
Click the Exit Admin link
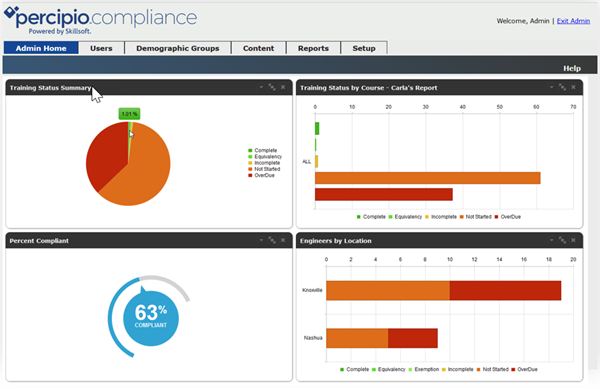[x=573, y=21]
